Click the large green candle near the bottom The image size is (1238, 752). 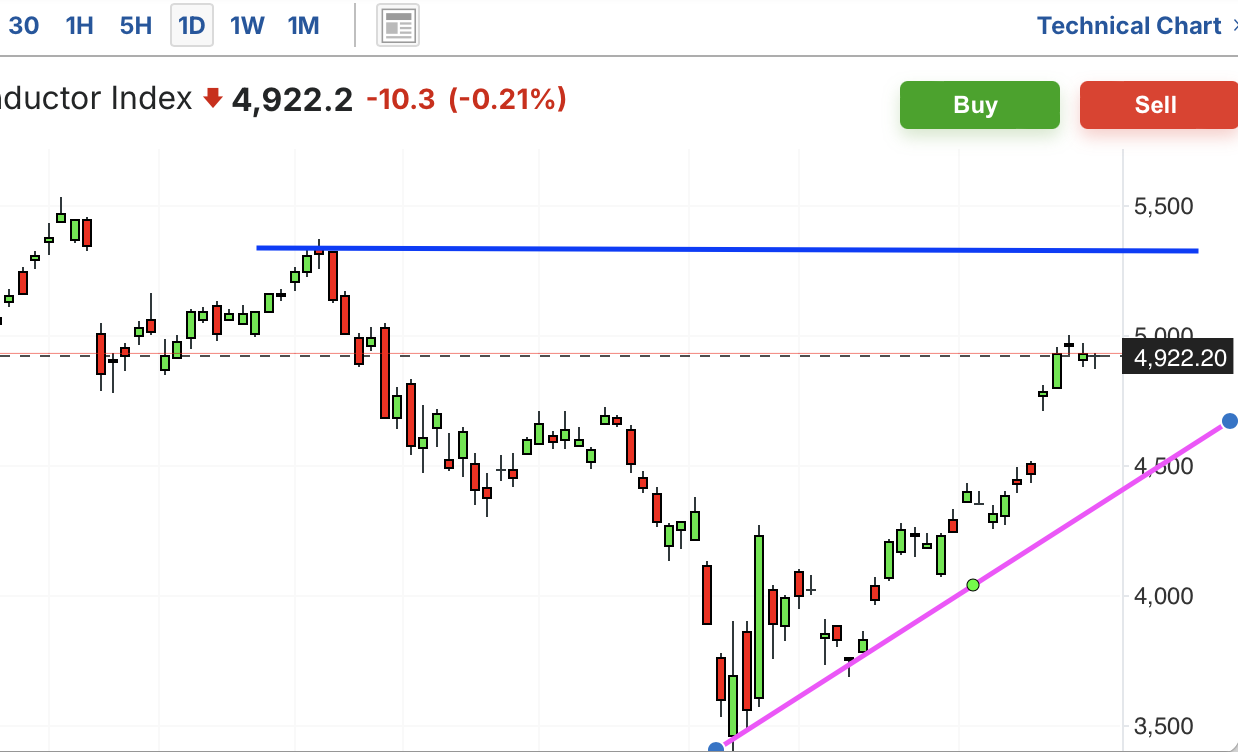coord(759,617)
